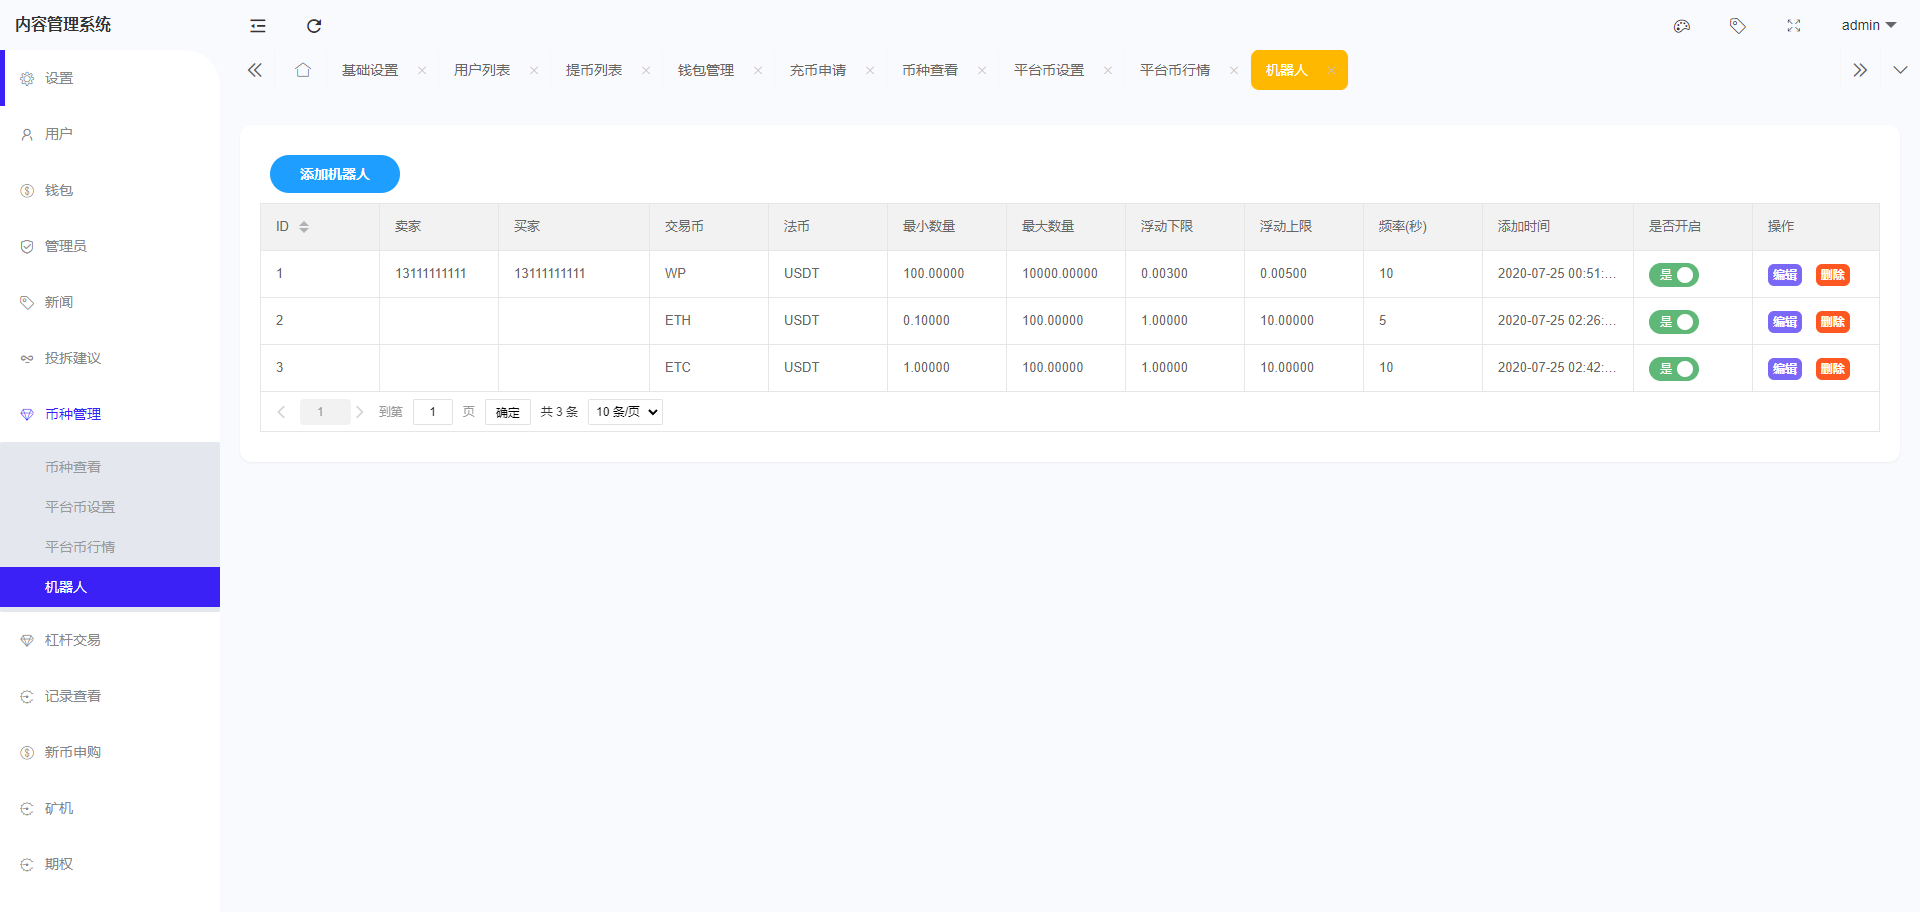Disable the WP robot toggle switch
The width and height of the screenshot is (1920, 912).
(1674, 275)
